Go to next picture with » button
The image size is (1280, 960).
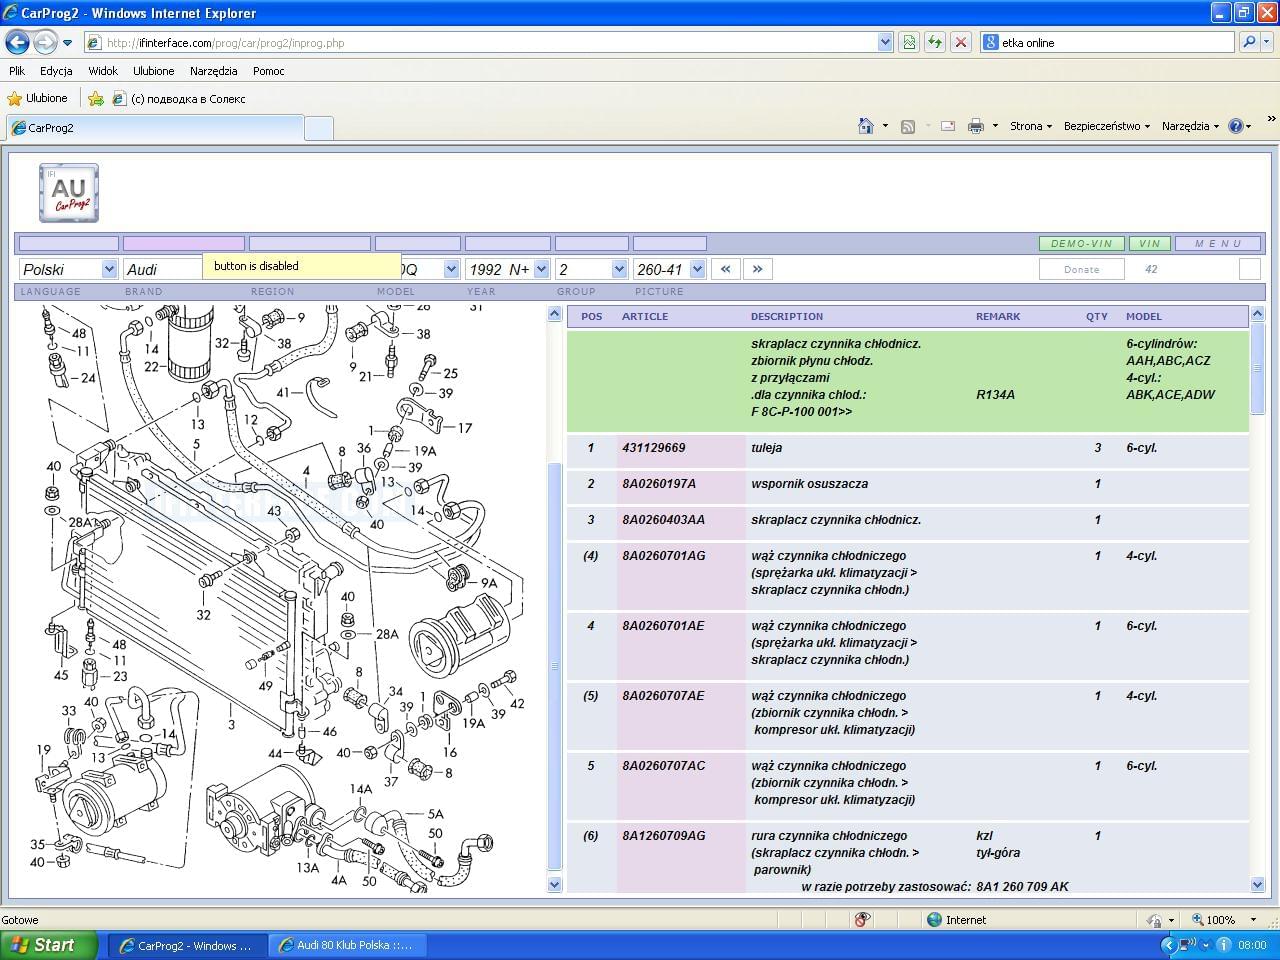(757, 269)
